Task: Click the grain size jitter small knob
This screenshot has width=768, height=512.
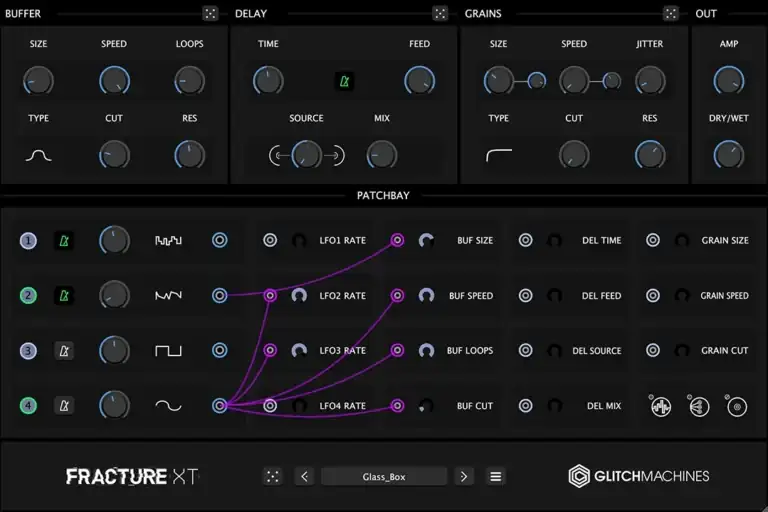Action: [537, 81]
